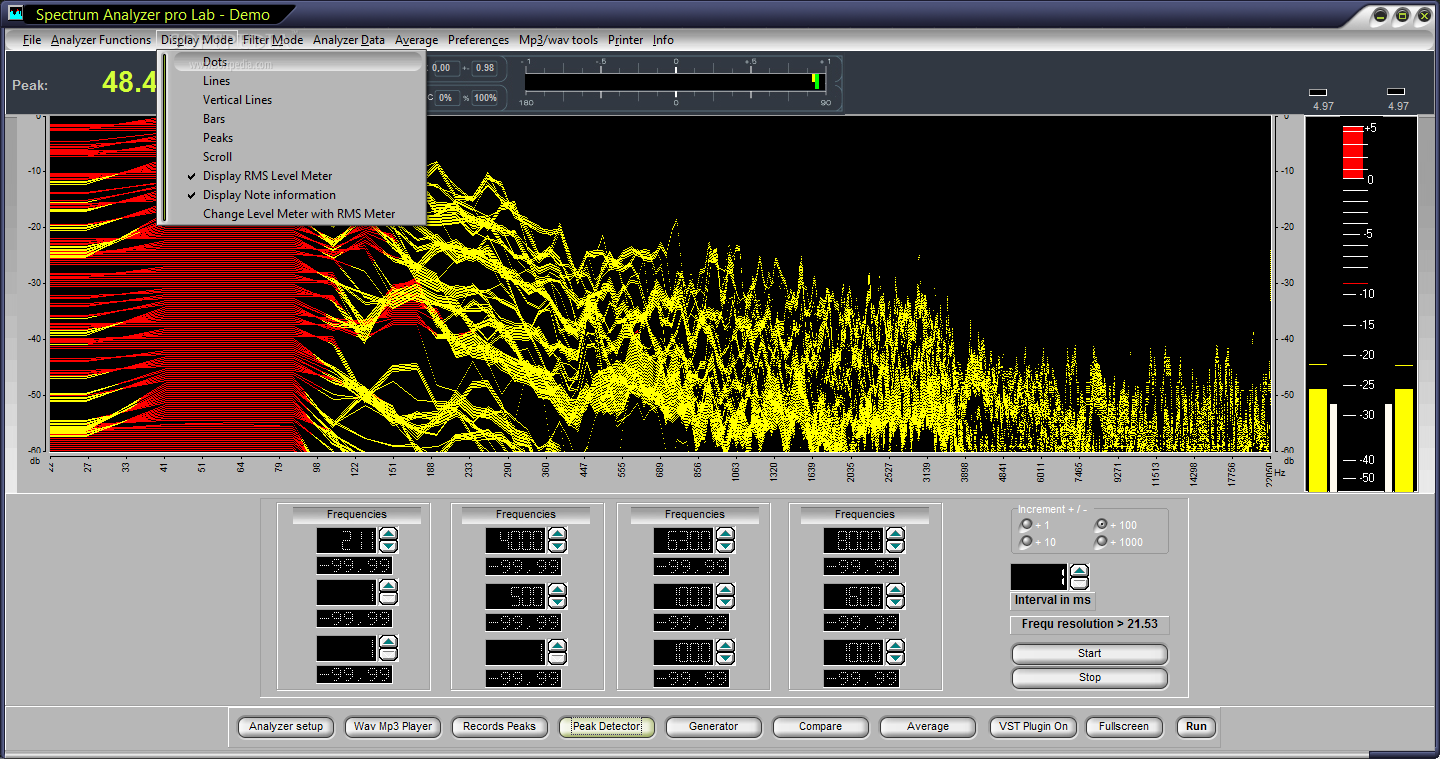The image size is (1440, 759).
Task: Choose Scroll display mode
Action: click(x=297, y=157)
